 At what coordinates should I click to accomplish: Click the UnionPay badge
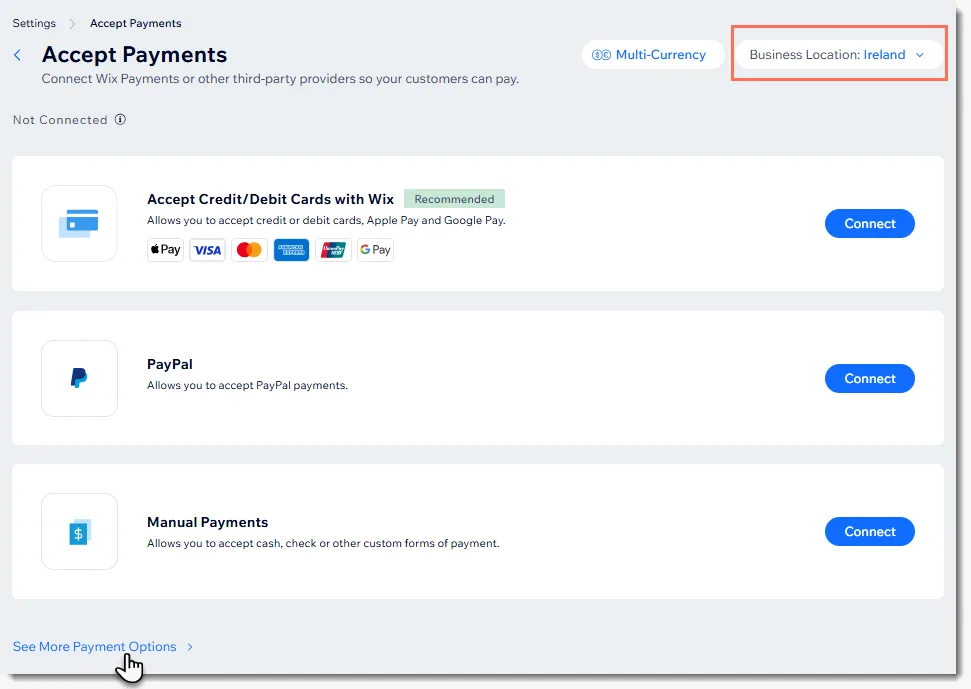click(333, 249)
